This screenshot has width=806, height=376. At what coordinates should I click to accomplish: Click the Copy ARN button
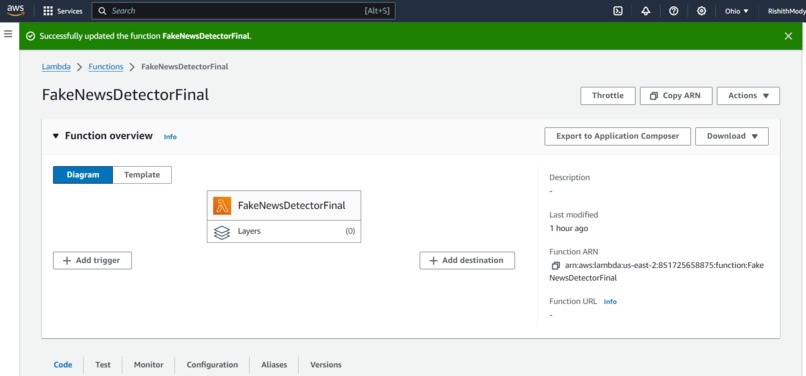pos(676,96)
